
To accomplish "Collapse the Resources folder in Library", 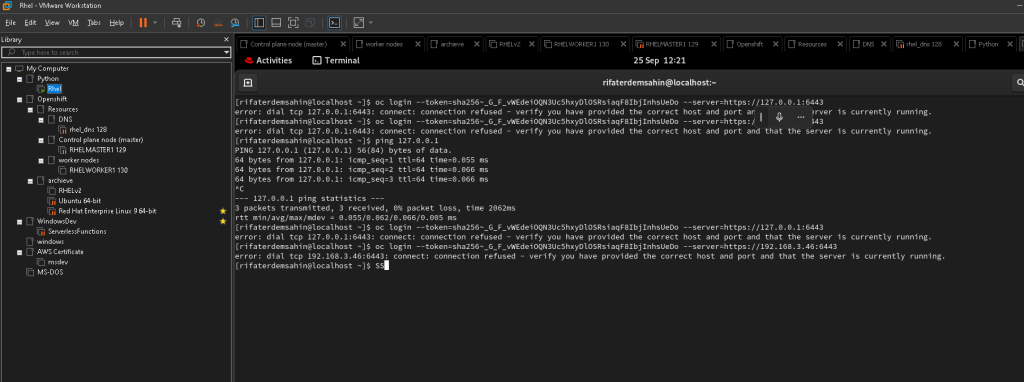I will [x=30, y=110].
